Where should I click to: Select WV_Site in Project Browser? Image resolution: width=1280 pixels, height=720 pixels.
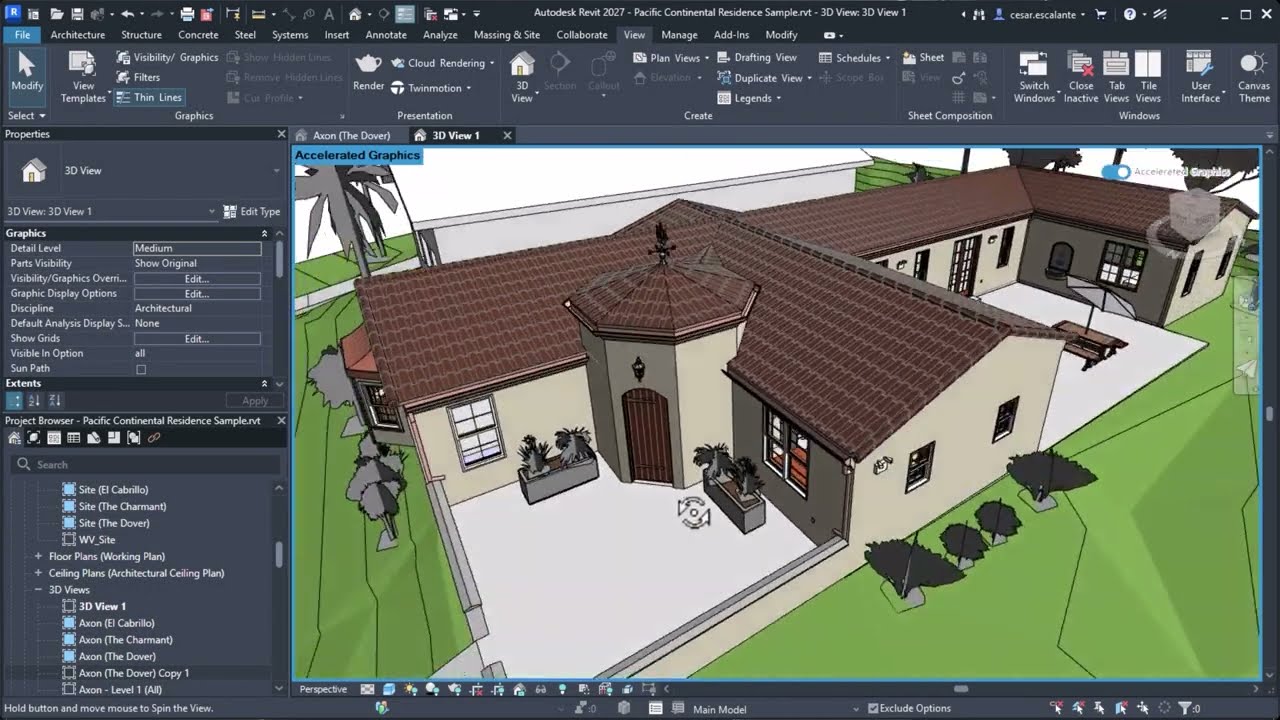point(97,540)
